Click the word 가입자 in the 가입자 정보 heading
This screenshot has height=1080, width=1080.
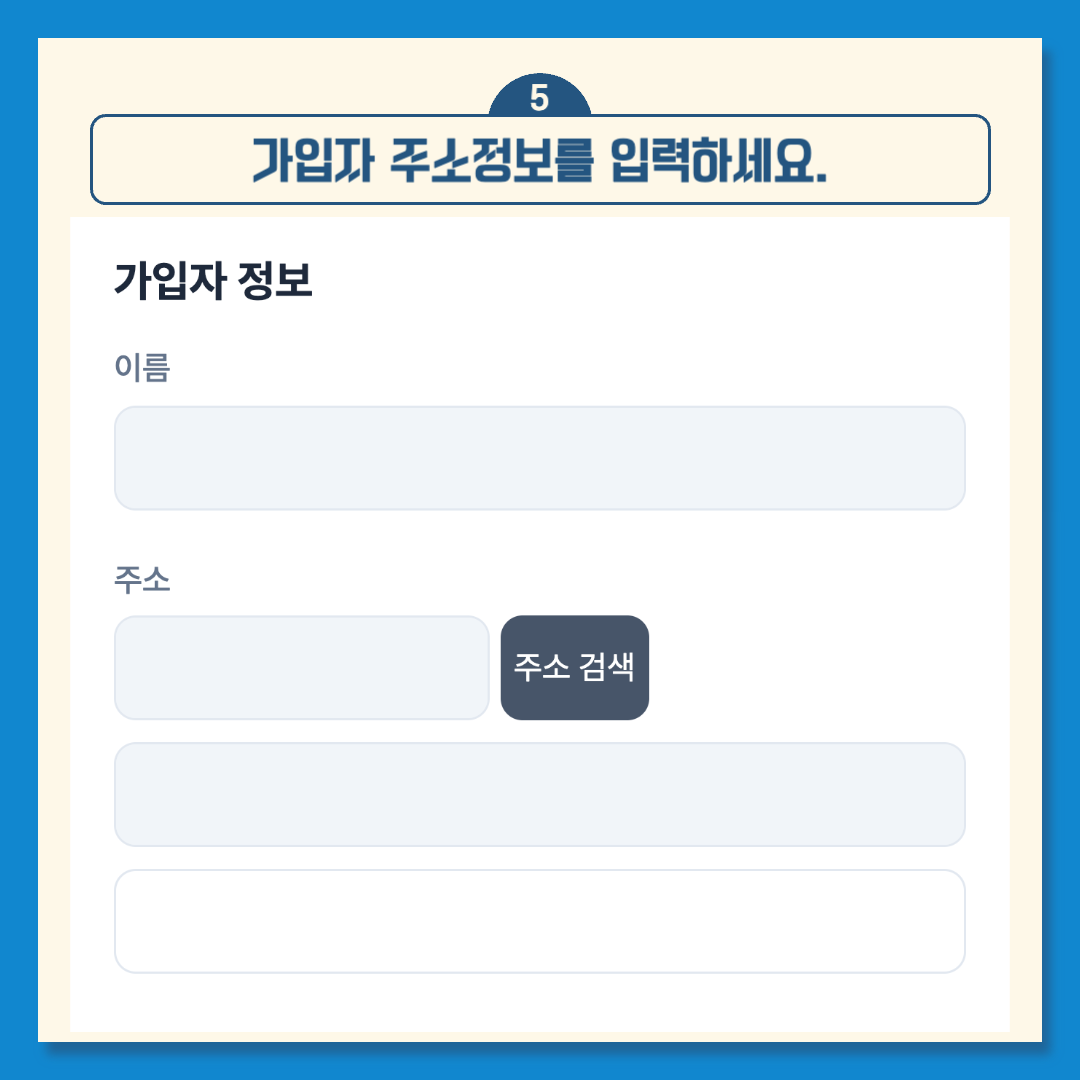pos(170,282)
